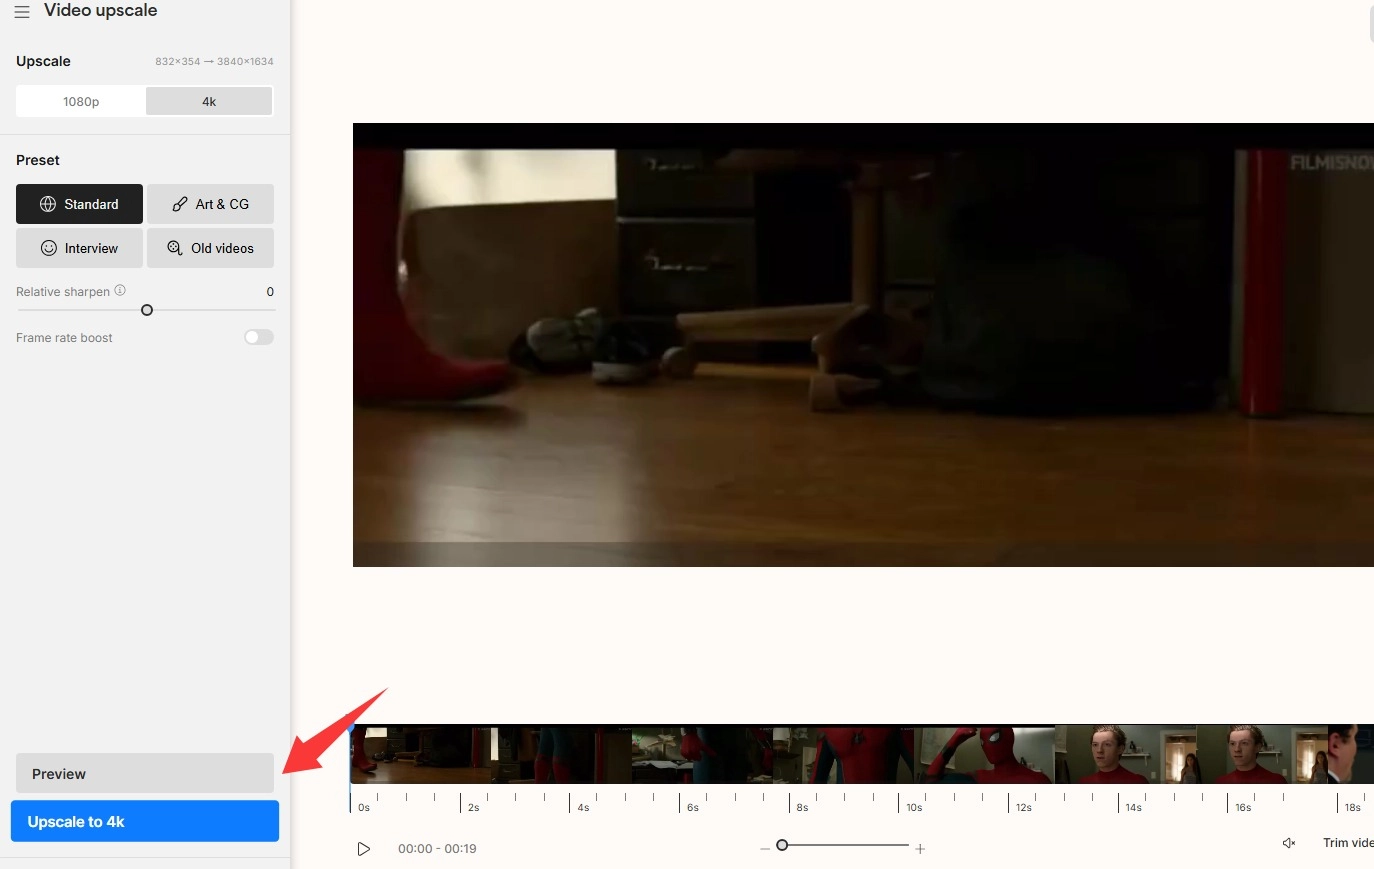
Task: Click Trim video option
Action: (1347, 843)
